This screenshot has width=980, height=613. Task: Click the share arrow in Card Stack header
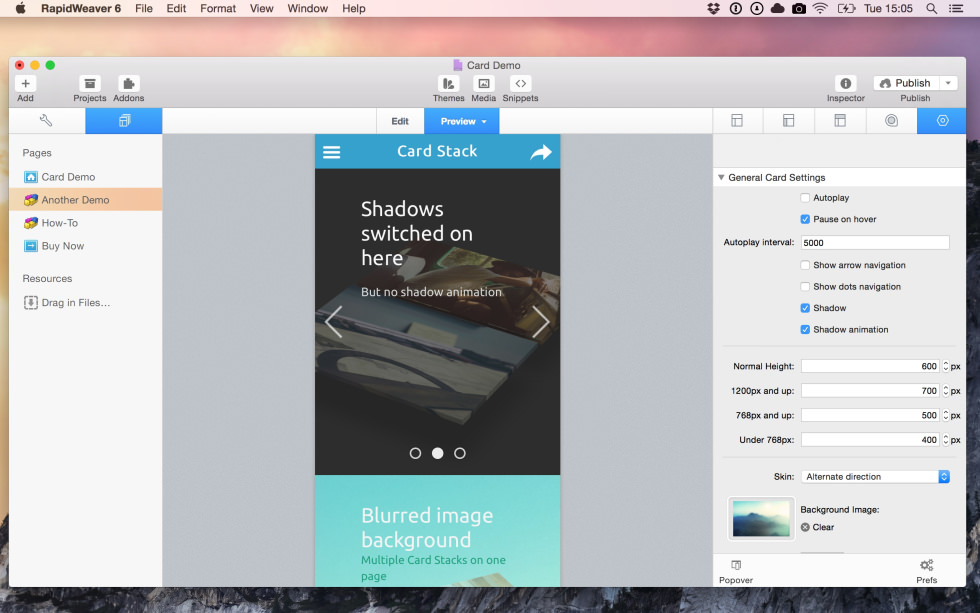[x=541, y=152]
